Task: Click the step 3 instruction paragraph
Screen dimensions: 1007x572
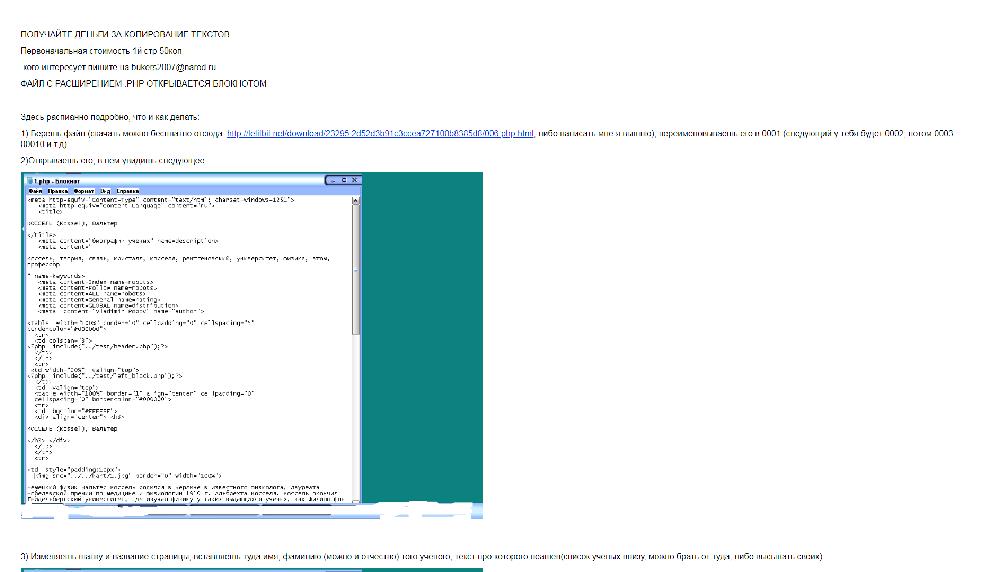Action: coord(420,556)
